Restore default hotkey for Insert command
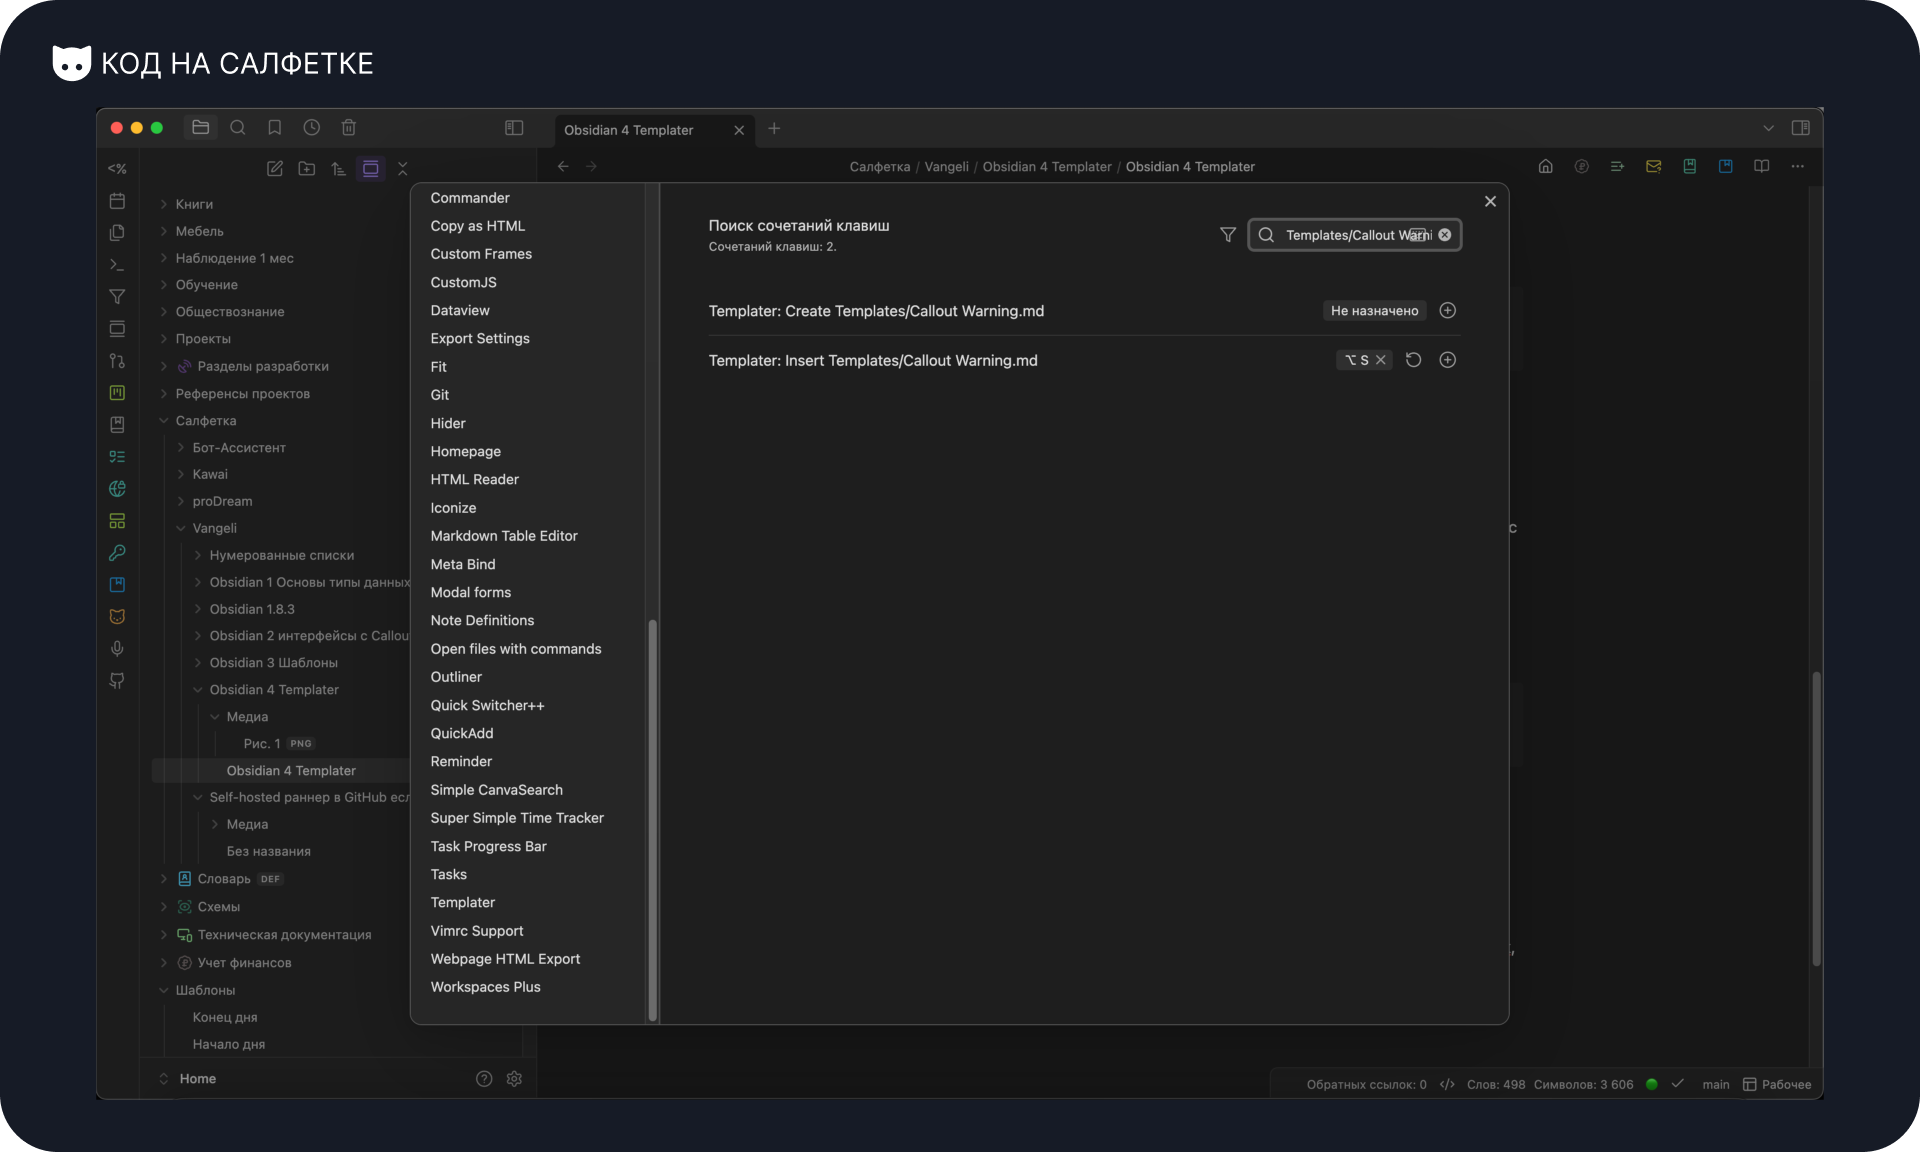 [1413, 360]
